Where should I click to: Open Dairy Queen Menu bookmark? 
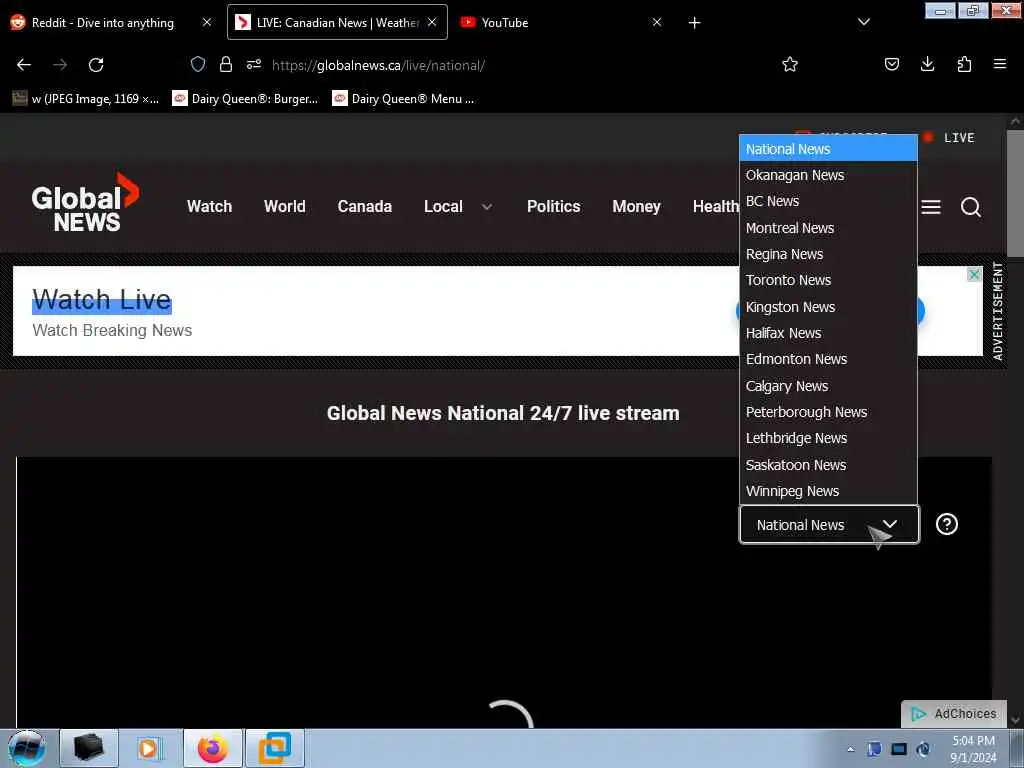(x=403, y=99)
